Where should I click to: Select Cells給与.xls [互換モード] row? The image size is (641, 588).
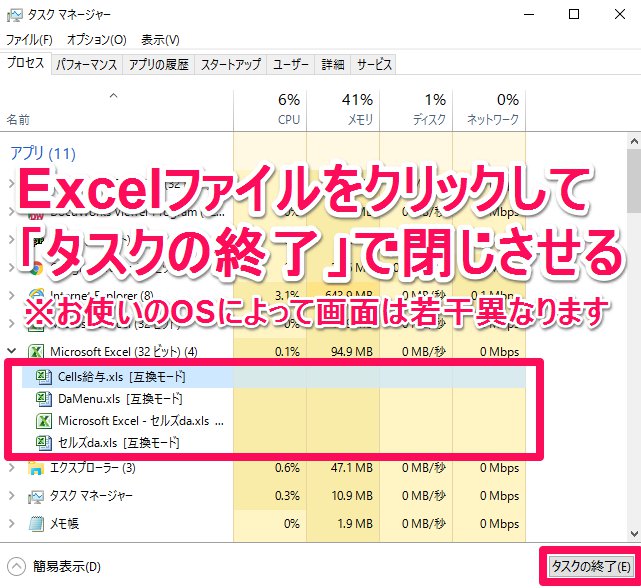(273, 377)
